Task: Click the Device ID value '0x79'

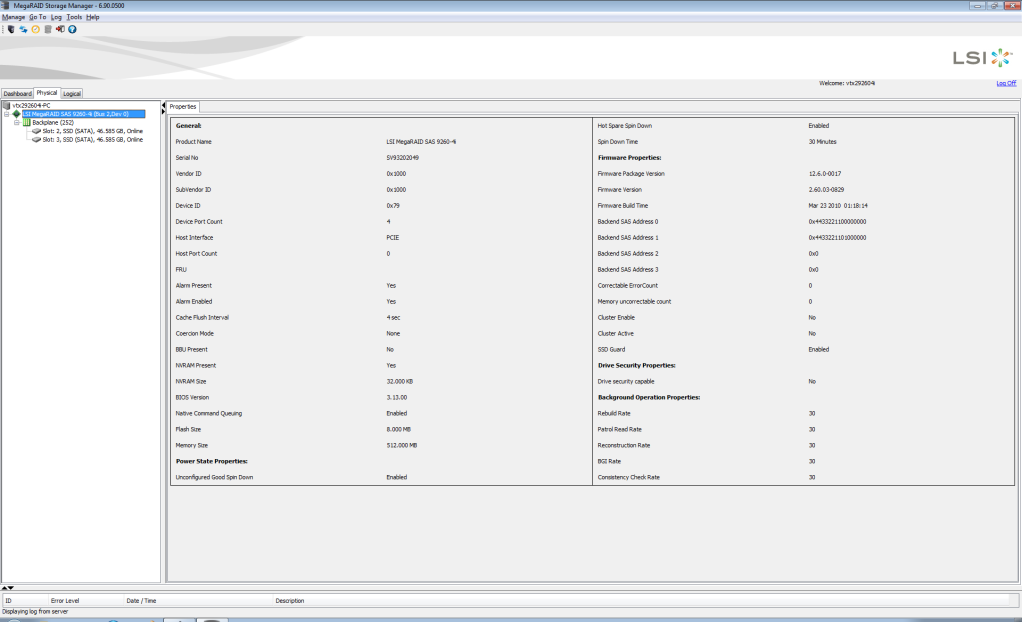Action: 393,205
